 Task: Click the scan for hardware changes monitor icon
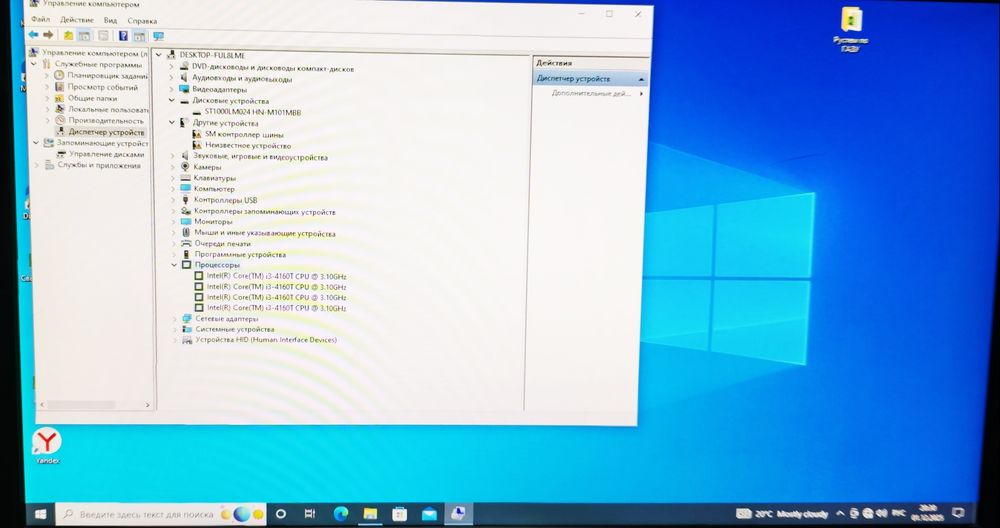tap(158, 36)
